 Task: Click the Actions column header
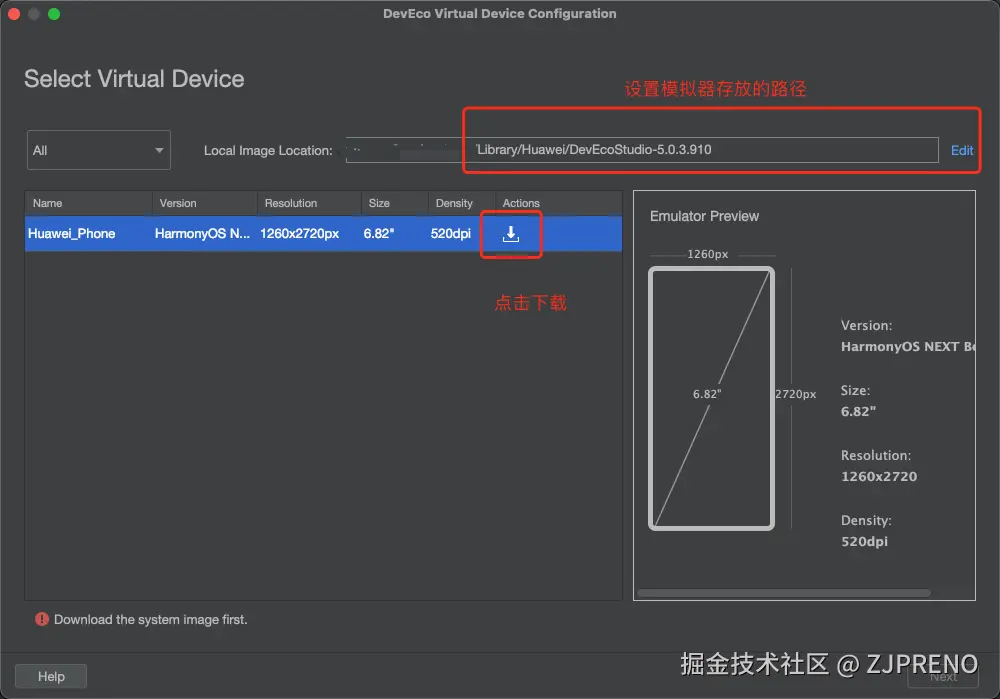coord(558,203)
